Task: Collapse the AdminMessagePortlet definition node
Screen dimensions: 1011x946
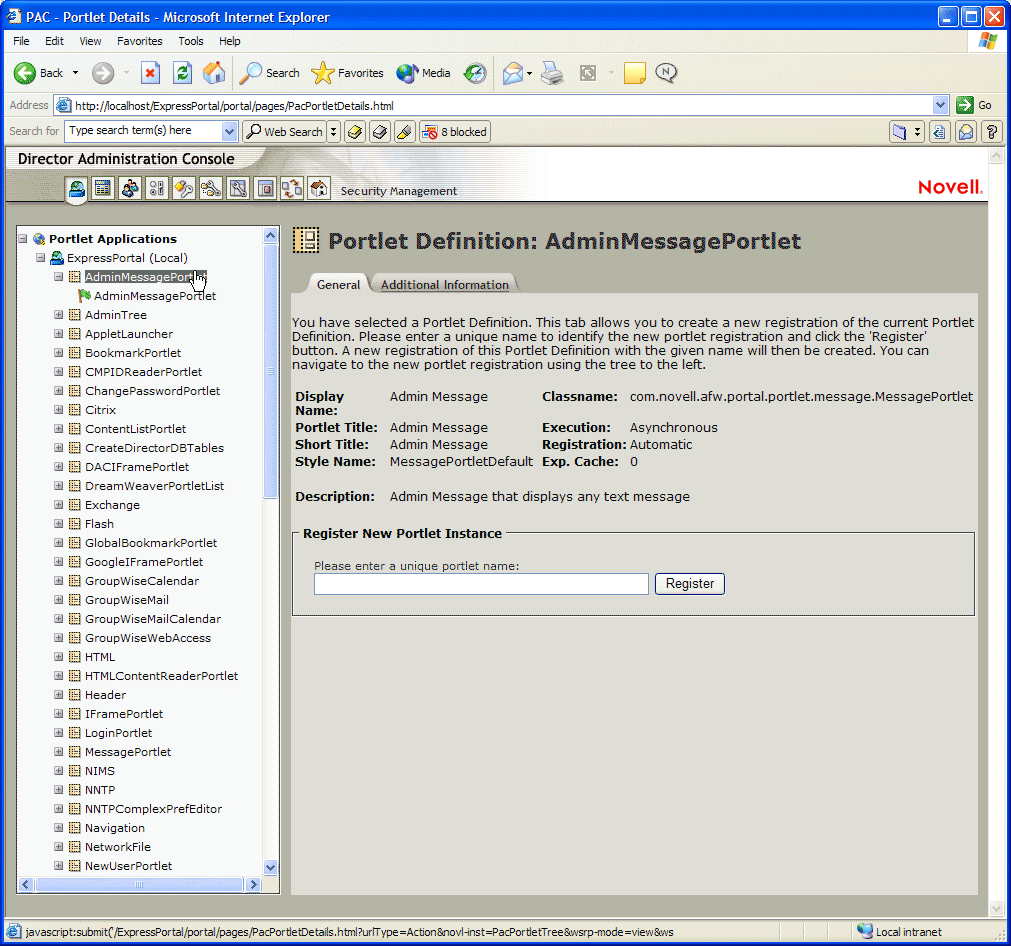Action: (59, 277)
